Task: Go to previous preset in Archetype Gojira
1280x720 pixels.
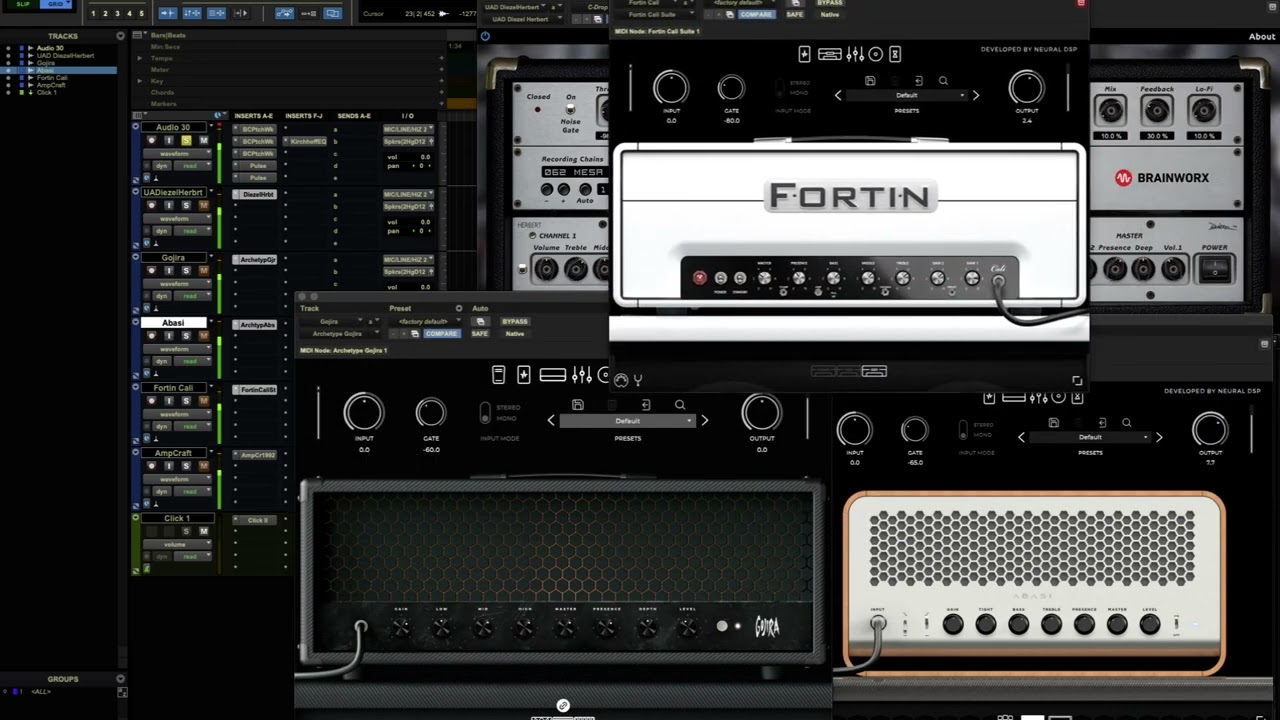Action: (551, 421)
